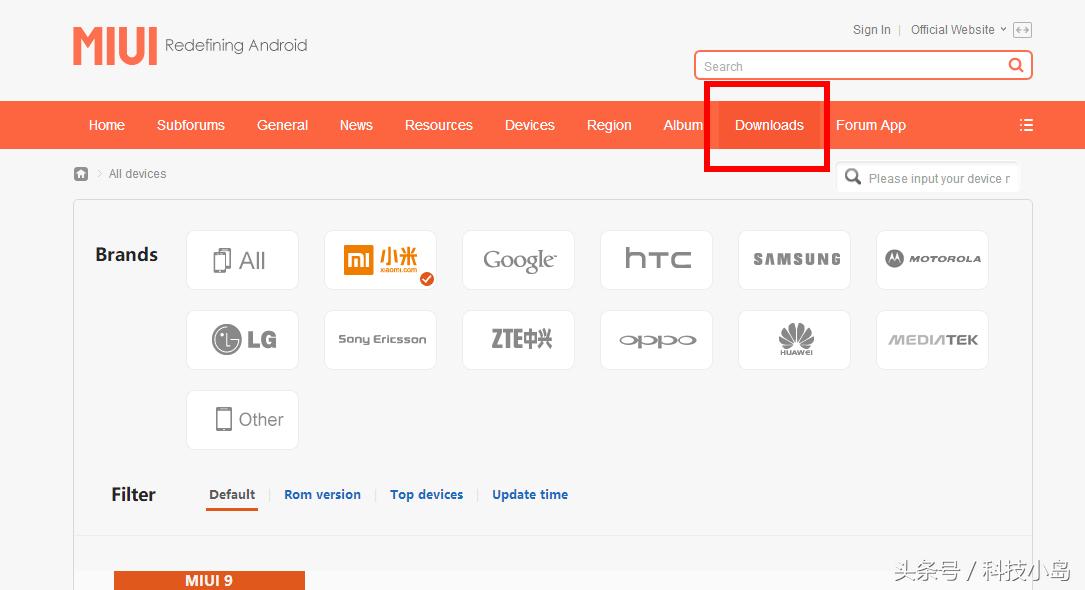Filter by Top devices
The width and height of the screenshot is (1085, 590).
(426, 495)
